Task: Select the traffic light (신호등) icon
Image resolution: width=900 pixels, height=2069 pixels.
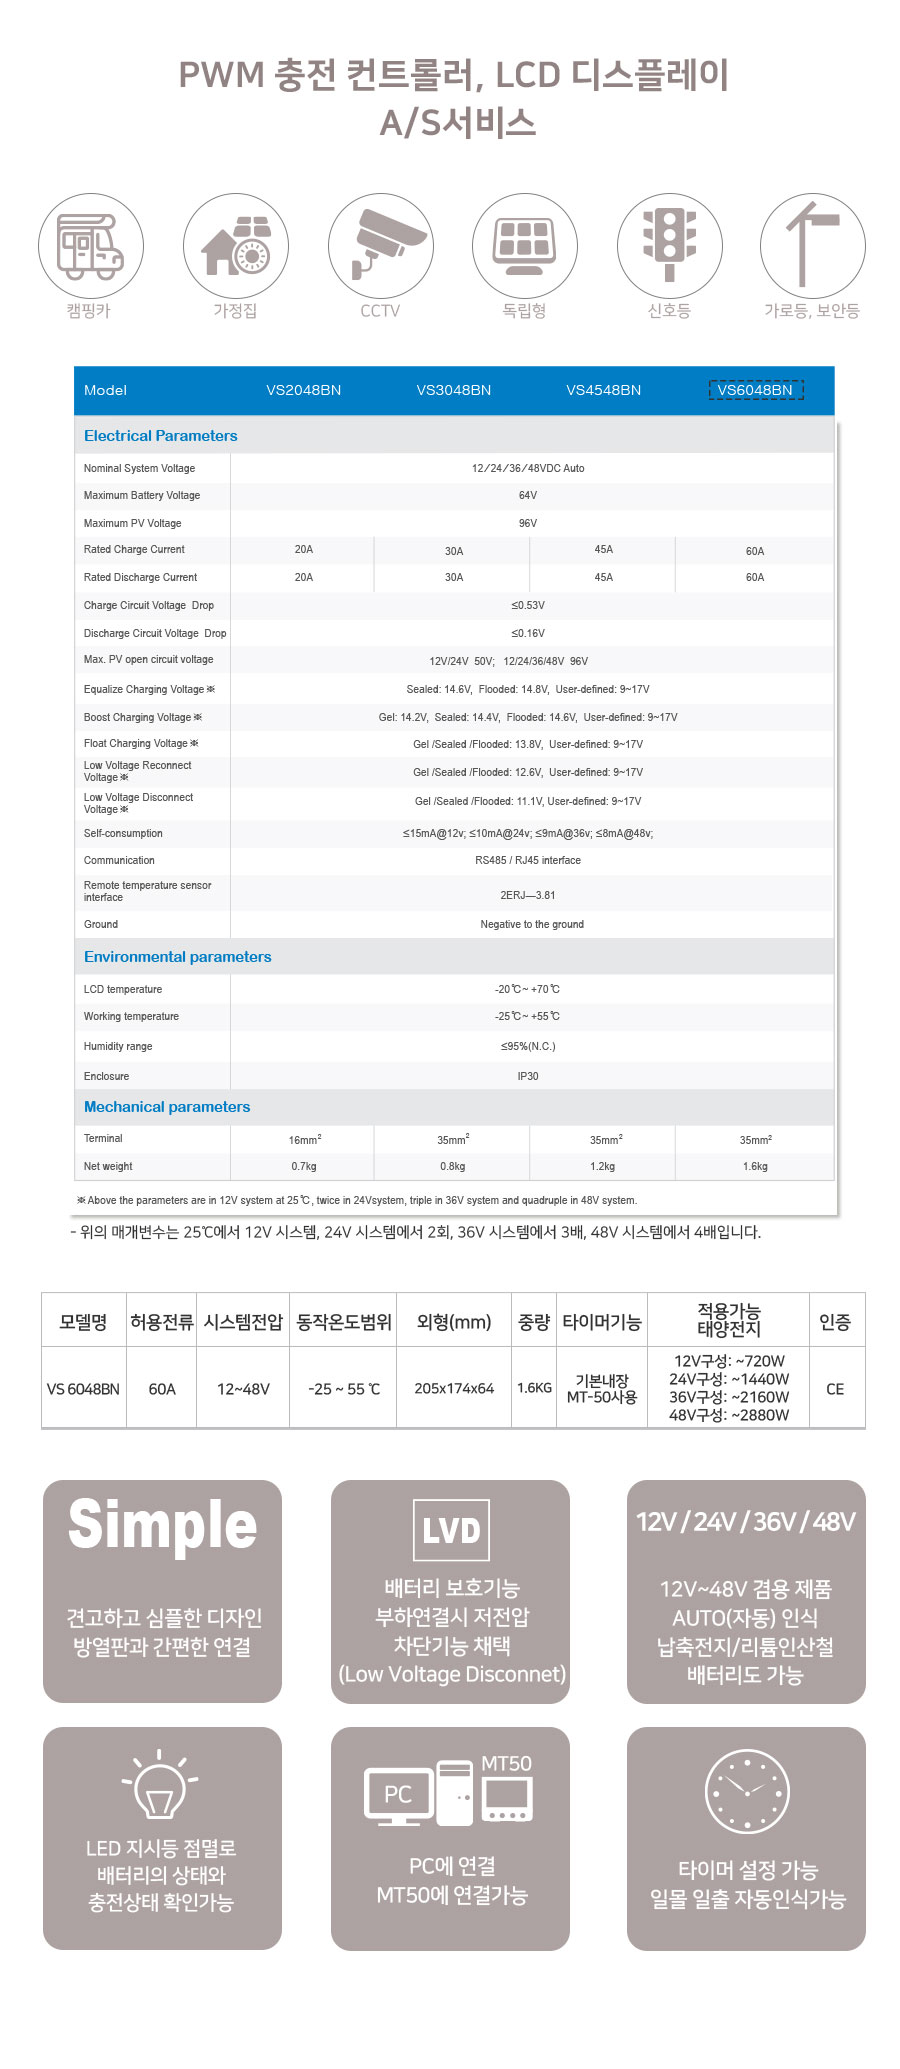Action: [x=669, y=246]
